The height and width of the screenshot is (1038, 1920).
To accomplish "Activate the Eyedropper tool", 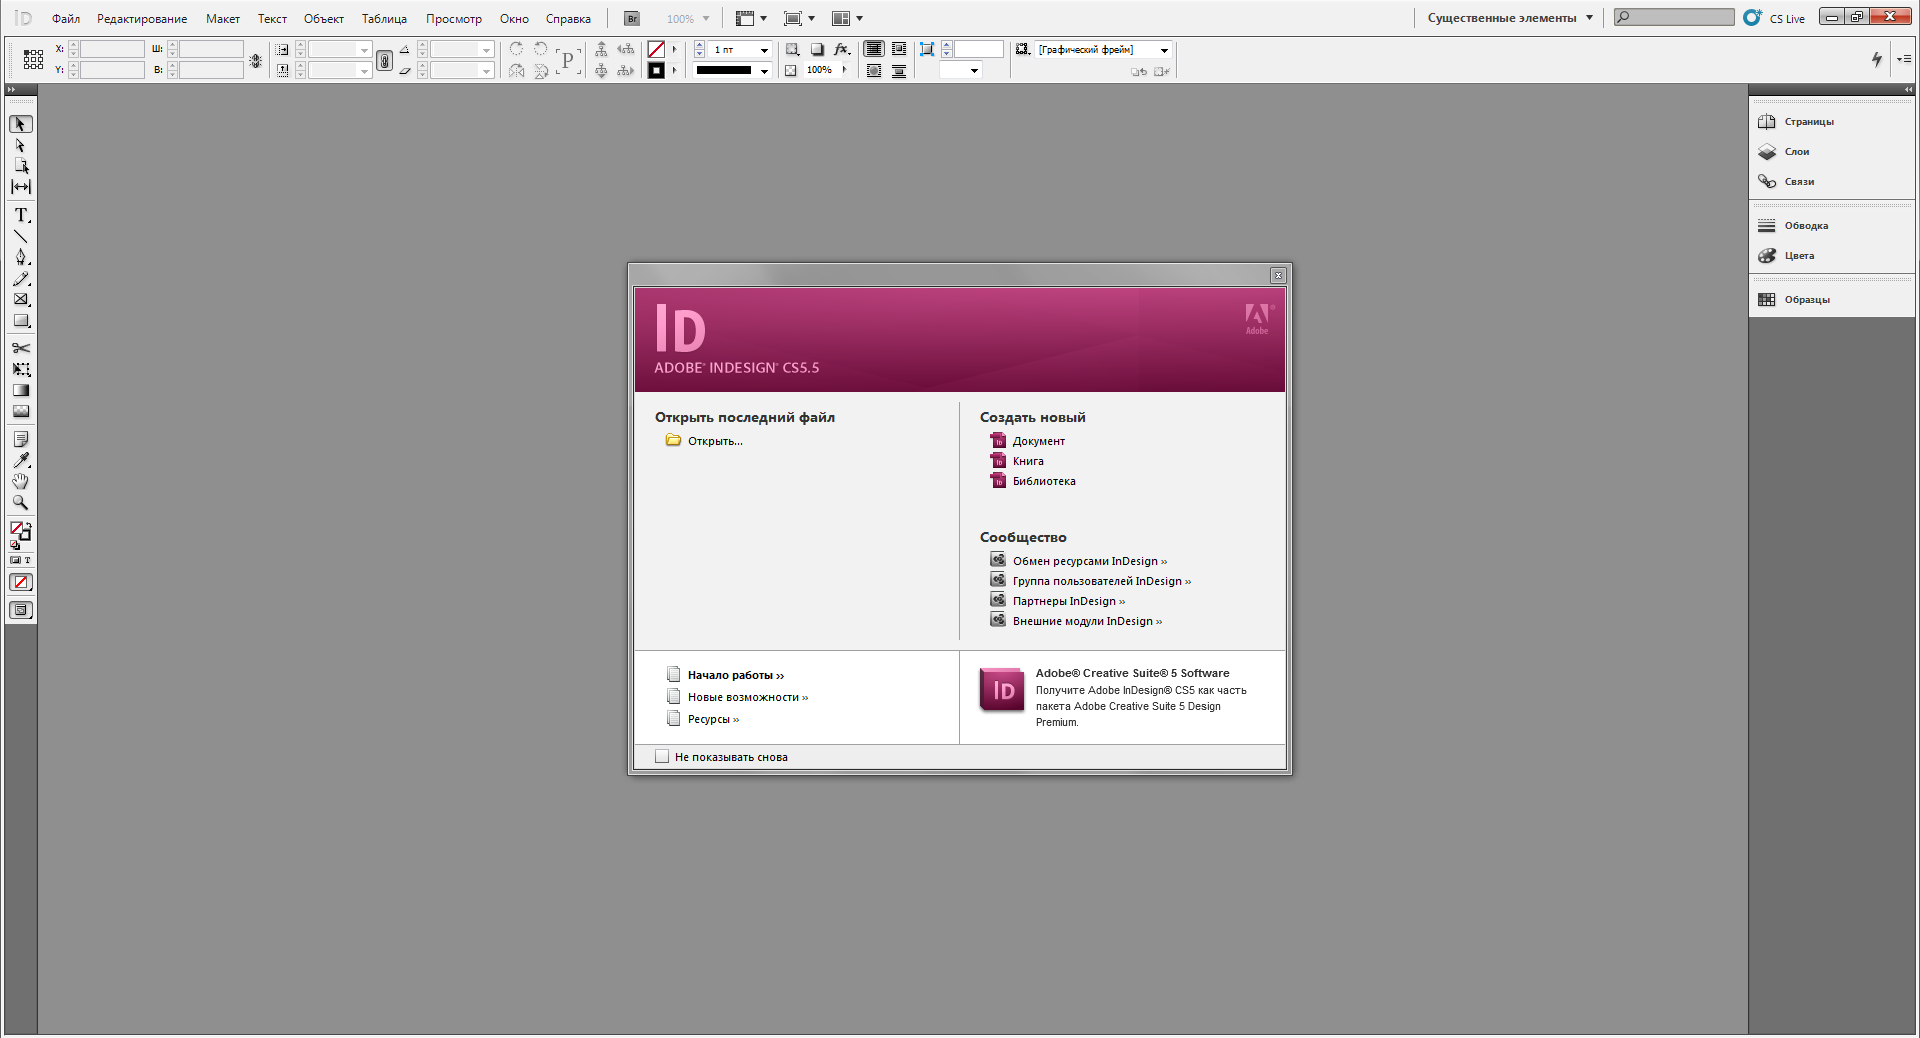I will tap(21, 460).
